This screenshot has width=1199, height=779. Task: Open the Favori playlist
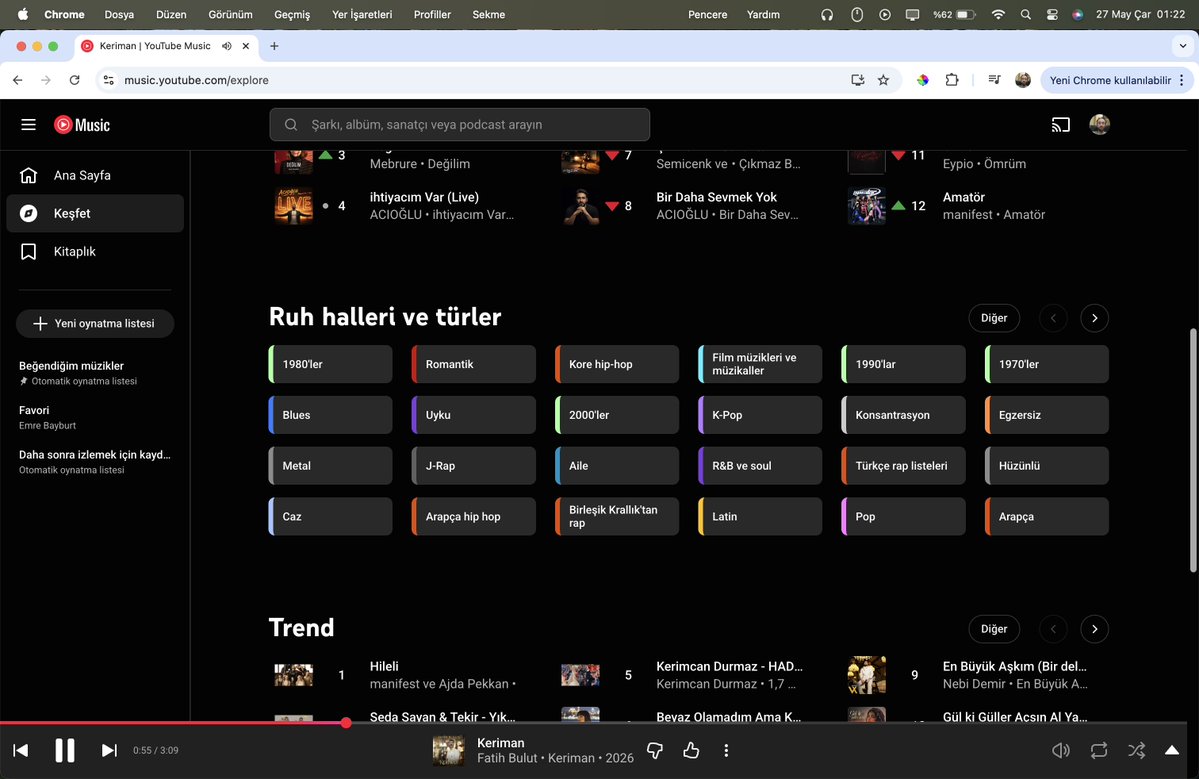point(95,417)
